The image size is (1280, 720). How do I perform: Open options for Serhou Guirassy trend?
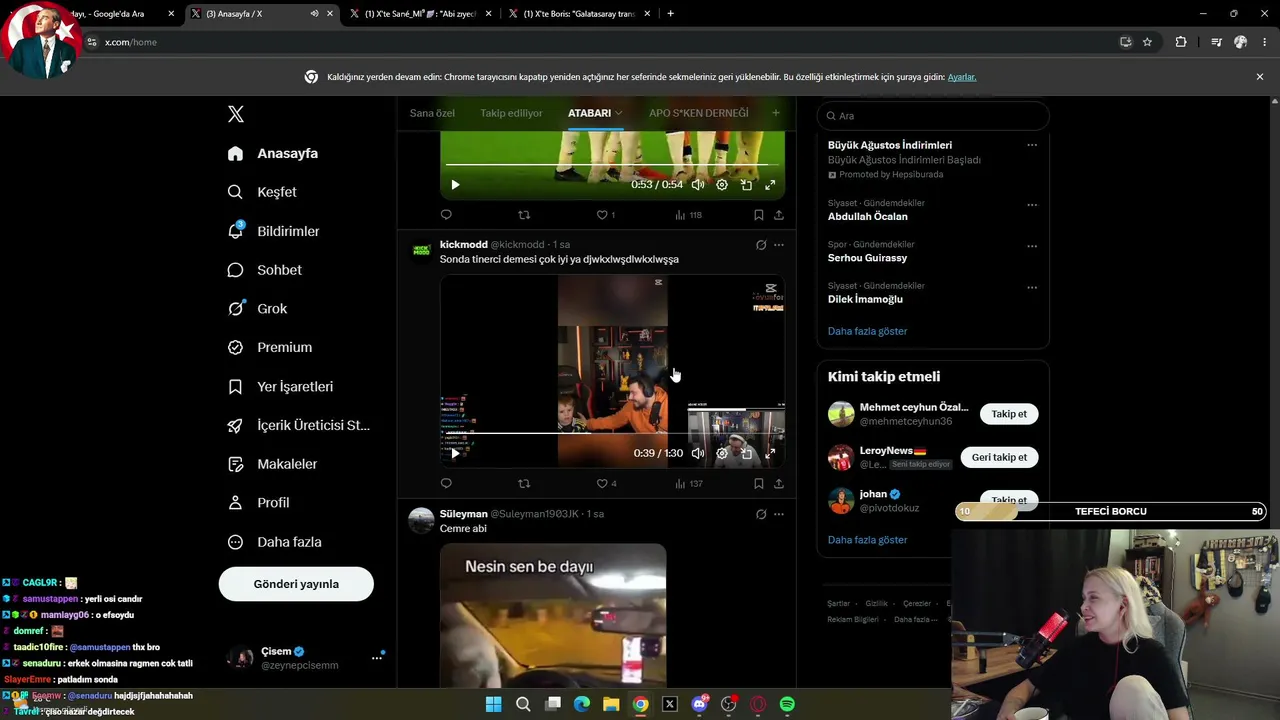(x=1032, y=246)
